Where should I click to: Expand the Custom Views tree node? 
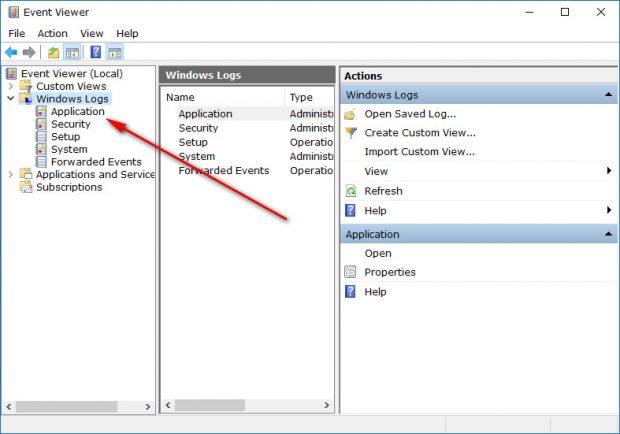pos(11,86)
